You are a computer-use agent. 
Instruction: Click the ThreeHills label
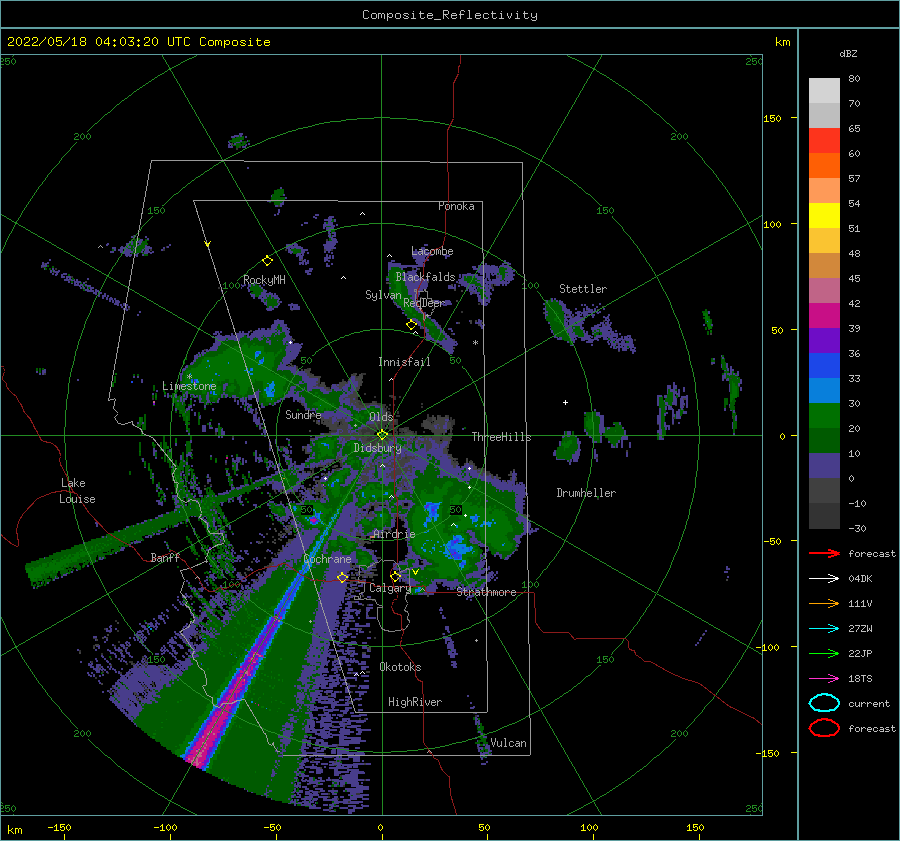tap(502, 437)
